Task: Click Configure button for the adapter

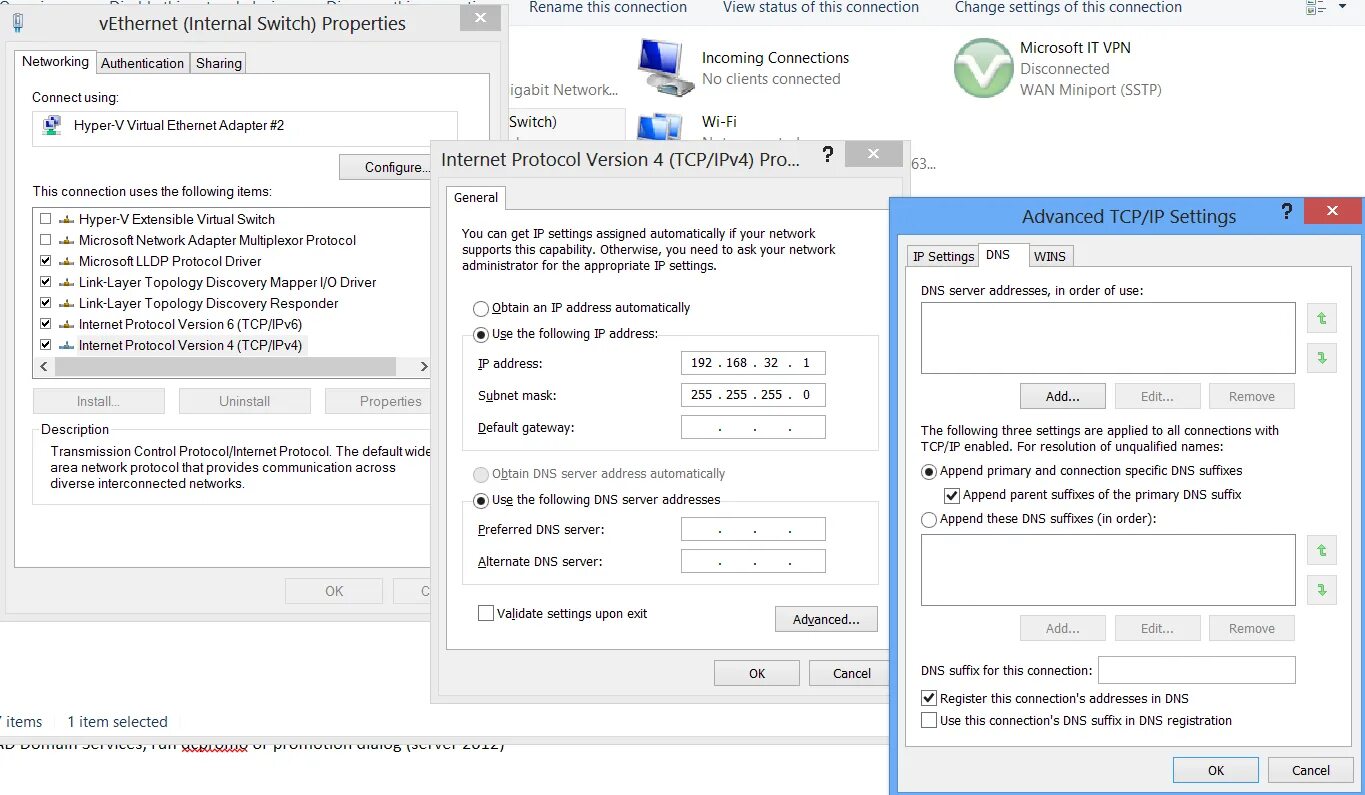Action: click(x=385, y=167)
